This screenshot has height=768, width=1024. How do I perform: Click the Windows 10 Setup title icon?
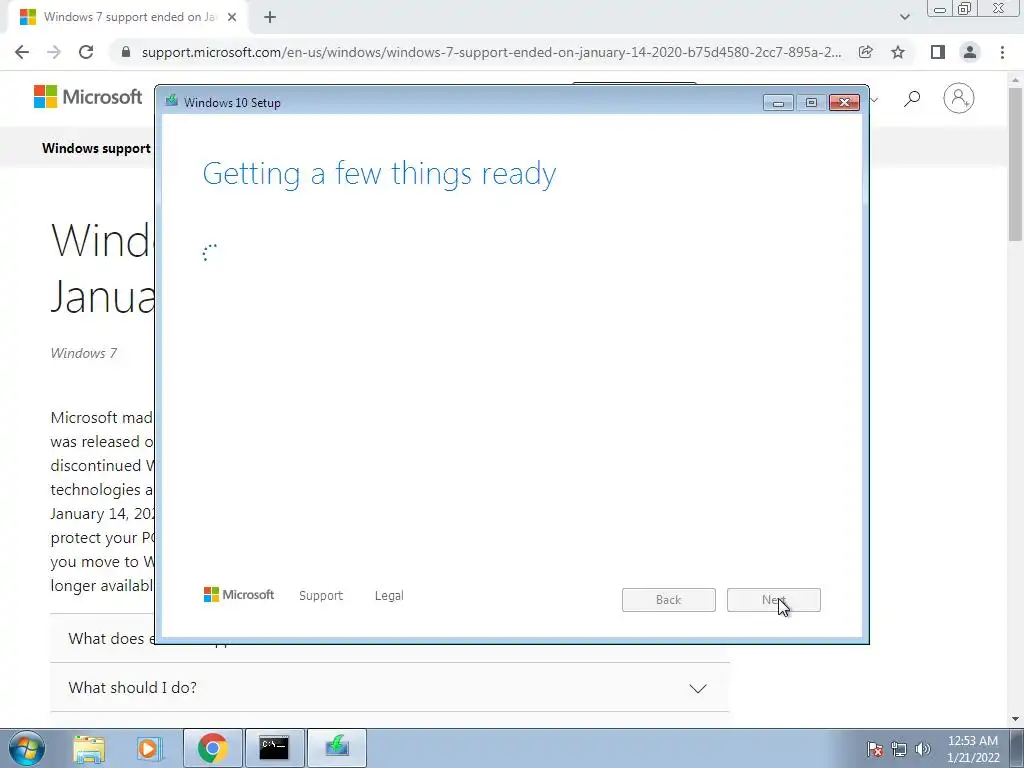pyautogui.click(x=172, y=101)
